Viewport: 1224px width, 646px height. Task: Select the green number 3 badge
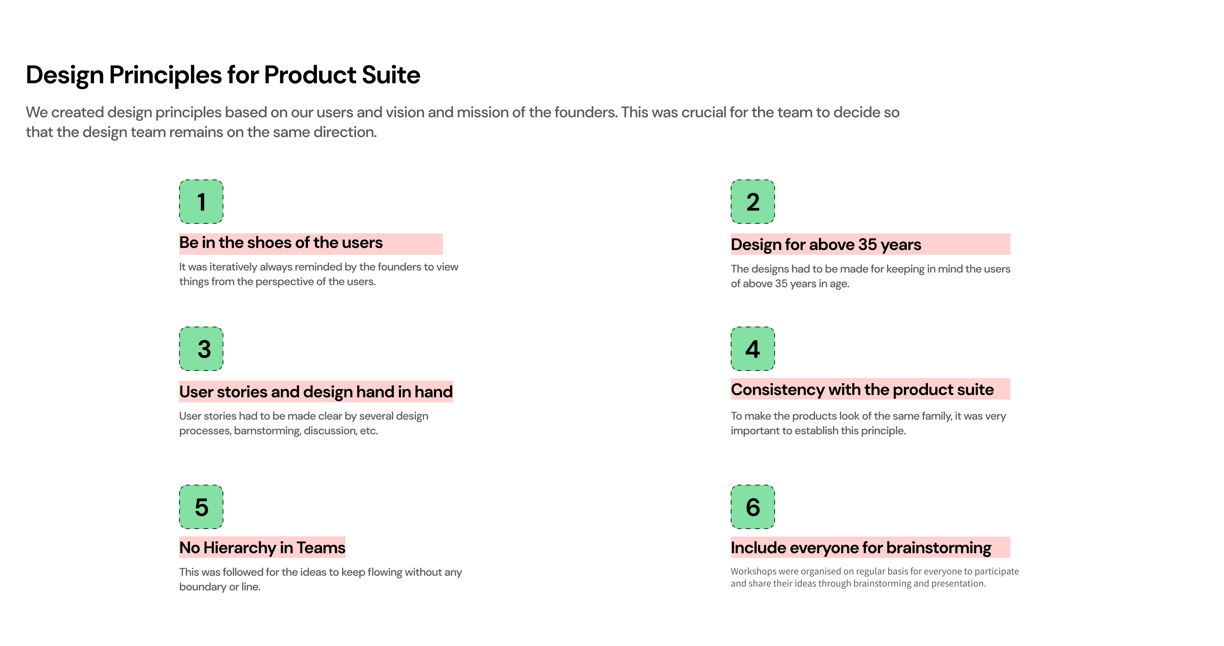201,349
